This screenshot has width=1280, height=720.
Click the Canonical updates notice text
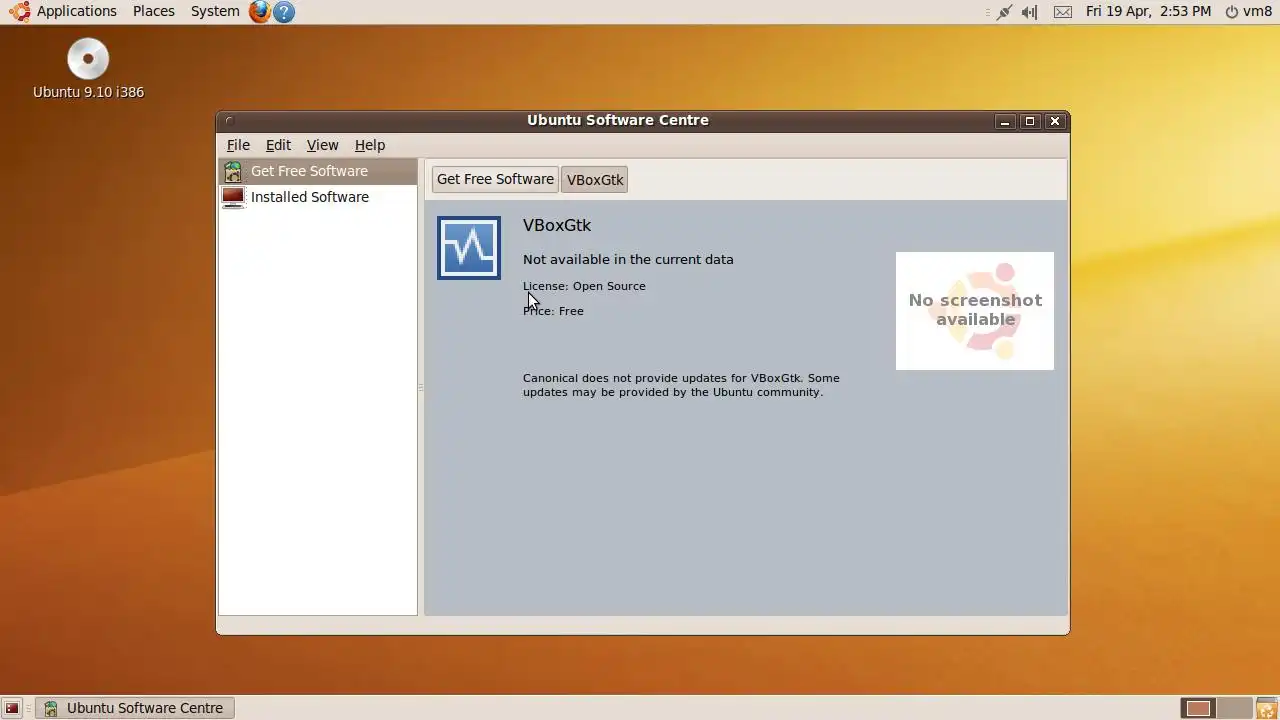point(681,385)
